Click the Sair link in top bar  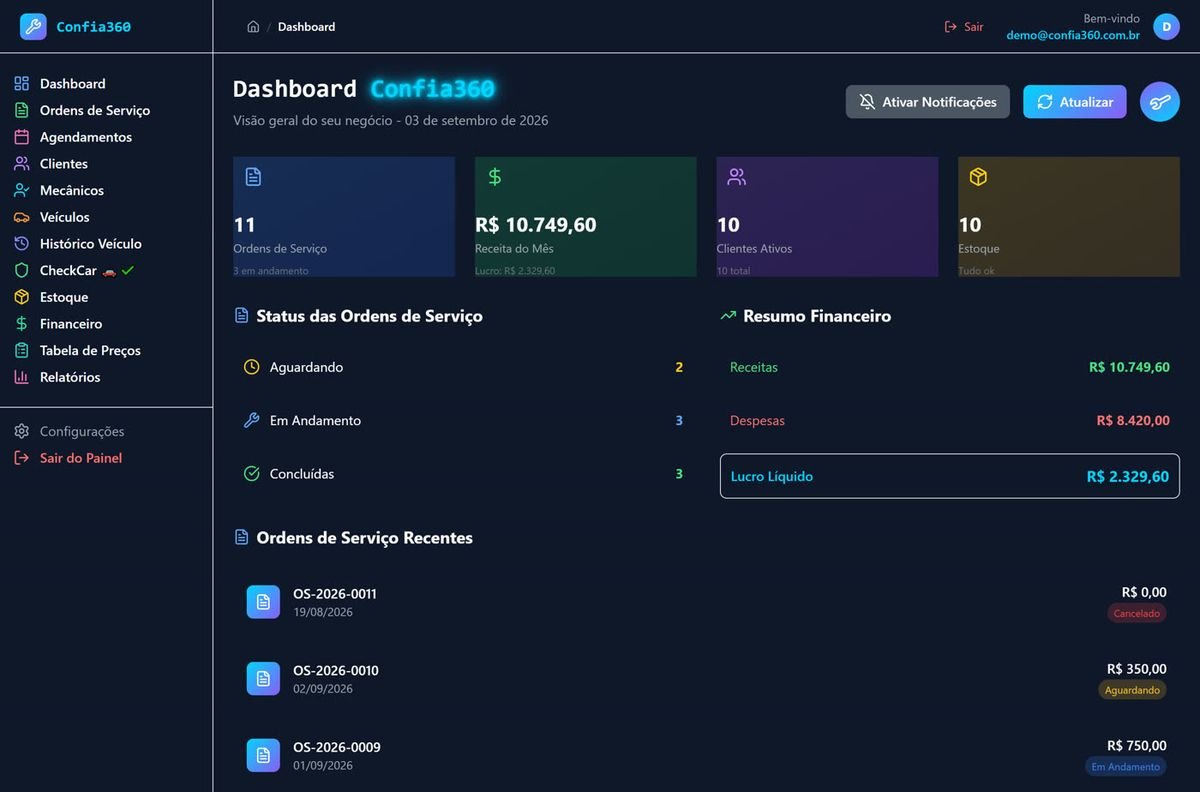964,27
